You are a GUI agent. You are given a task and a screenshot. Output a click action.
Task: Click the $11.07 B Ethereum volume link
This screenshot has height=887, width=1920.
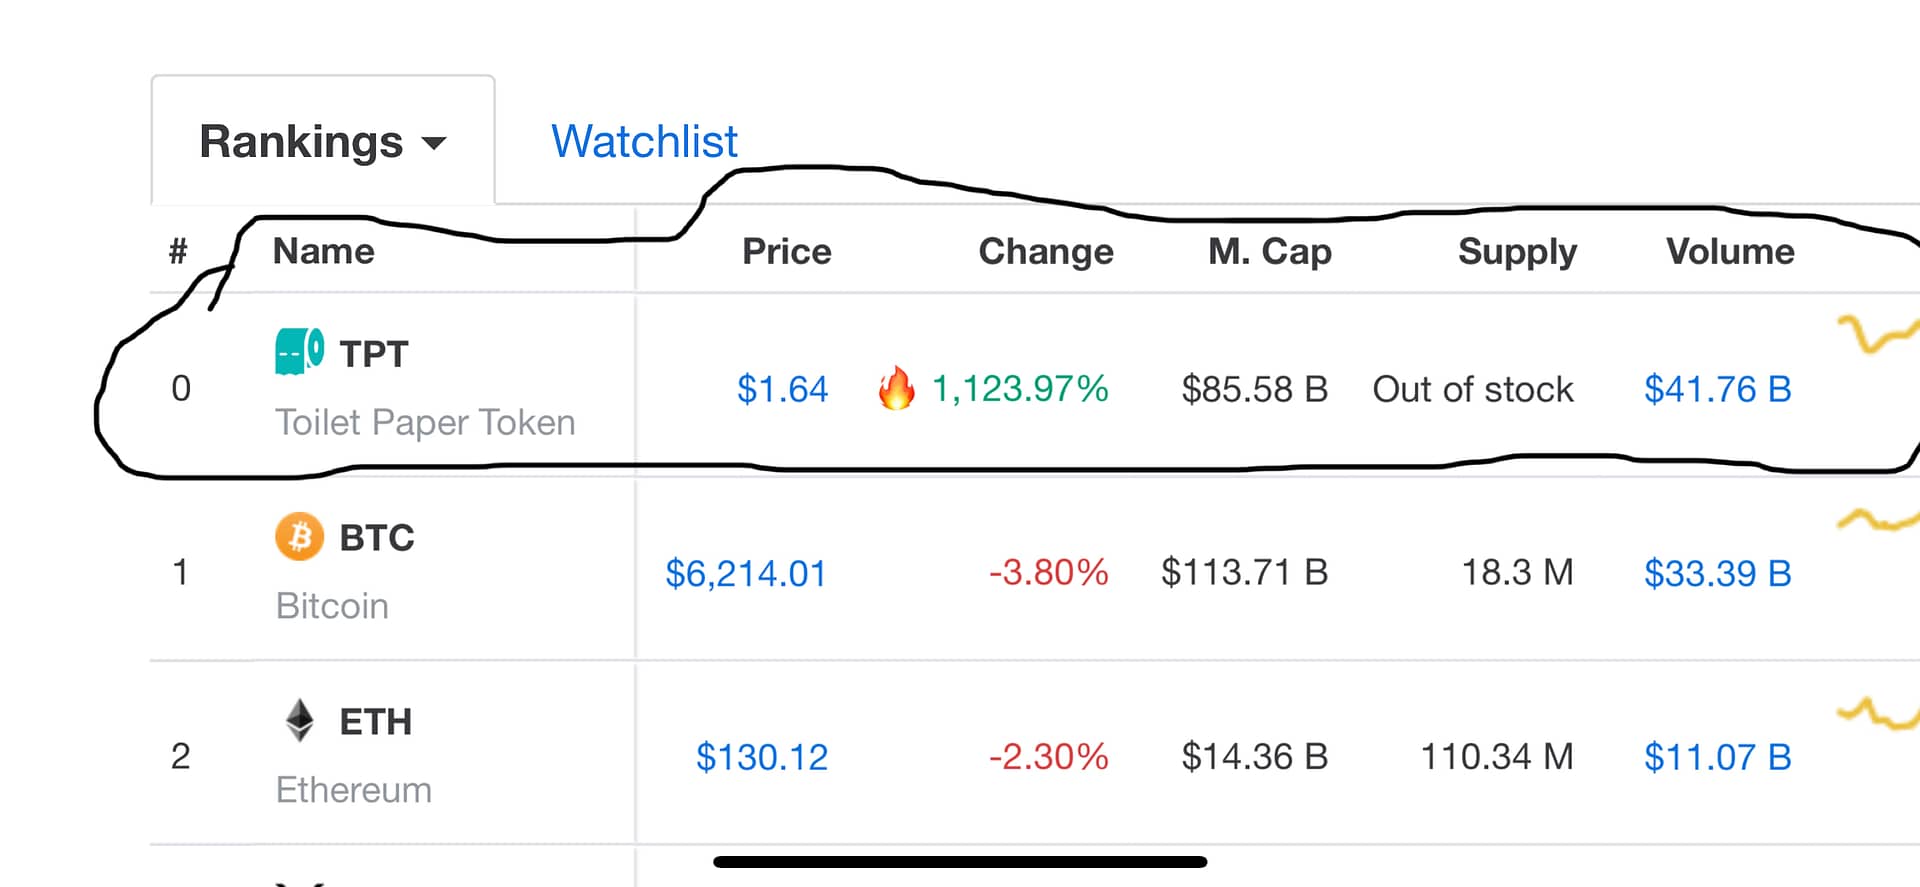(x=1717, y=757)
